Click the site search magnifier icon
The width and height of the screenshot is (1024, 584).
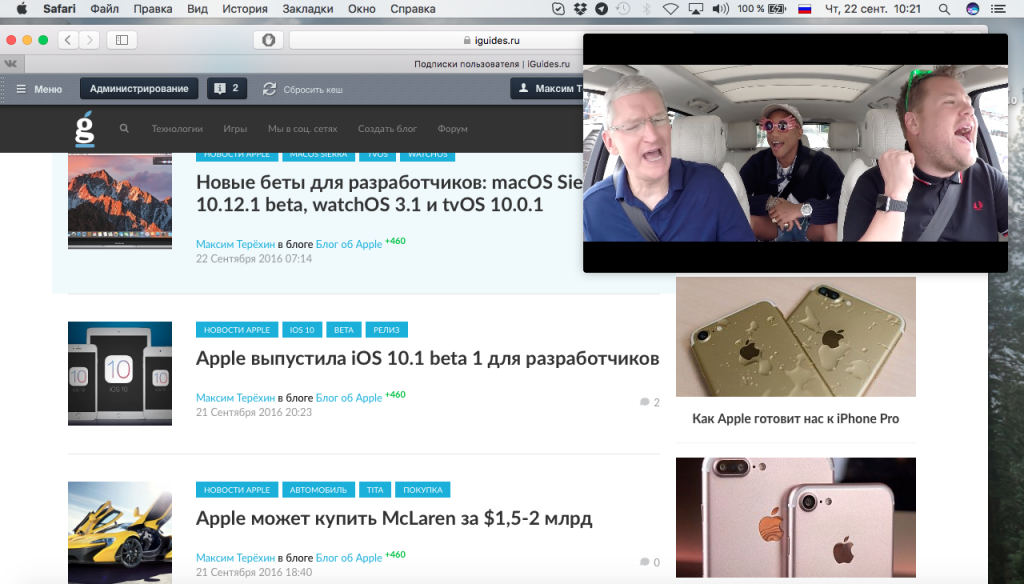(124, 128)
